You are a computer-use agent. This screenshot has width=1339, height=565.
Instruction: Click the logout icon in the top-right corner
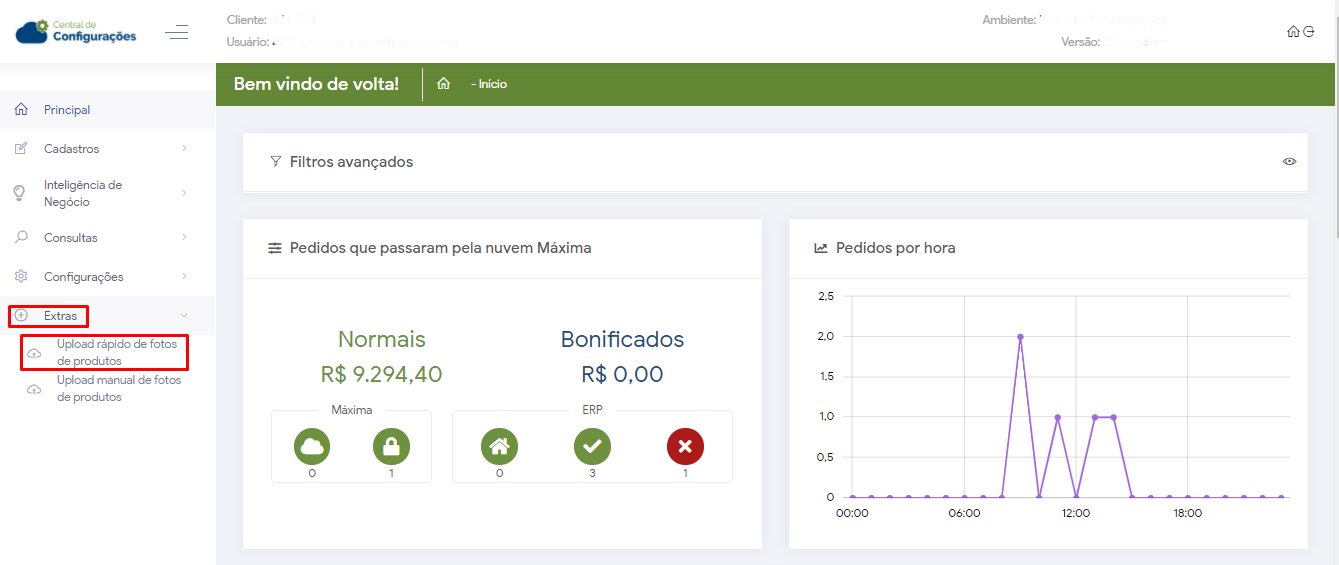[x=1308, y=32]
